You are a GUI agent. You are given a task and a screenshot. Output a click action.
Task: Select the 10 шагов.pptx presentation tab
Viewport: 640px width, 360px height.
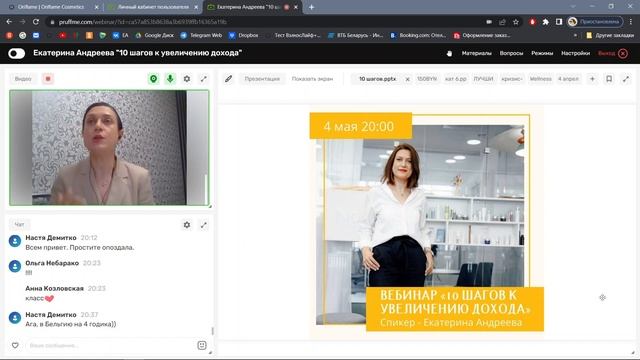377,79
